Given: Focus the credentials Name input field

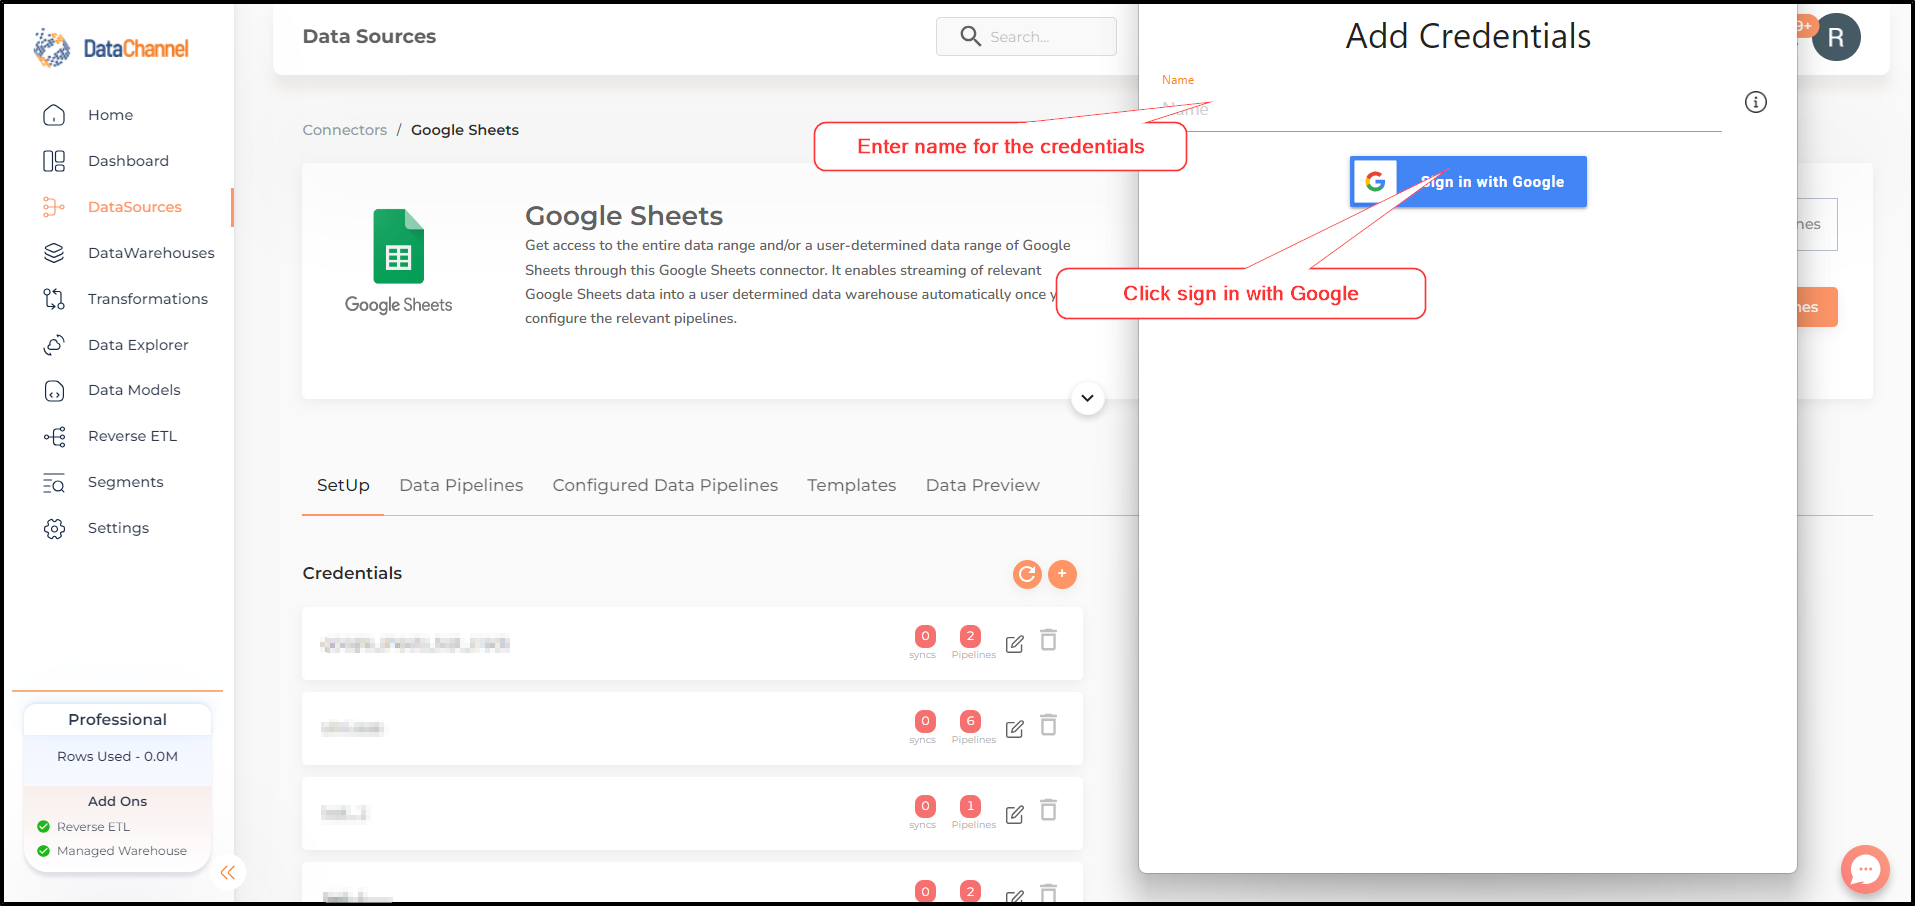Looking at the screenshot, I should 1441,110.
